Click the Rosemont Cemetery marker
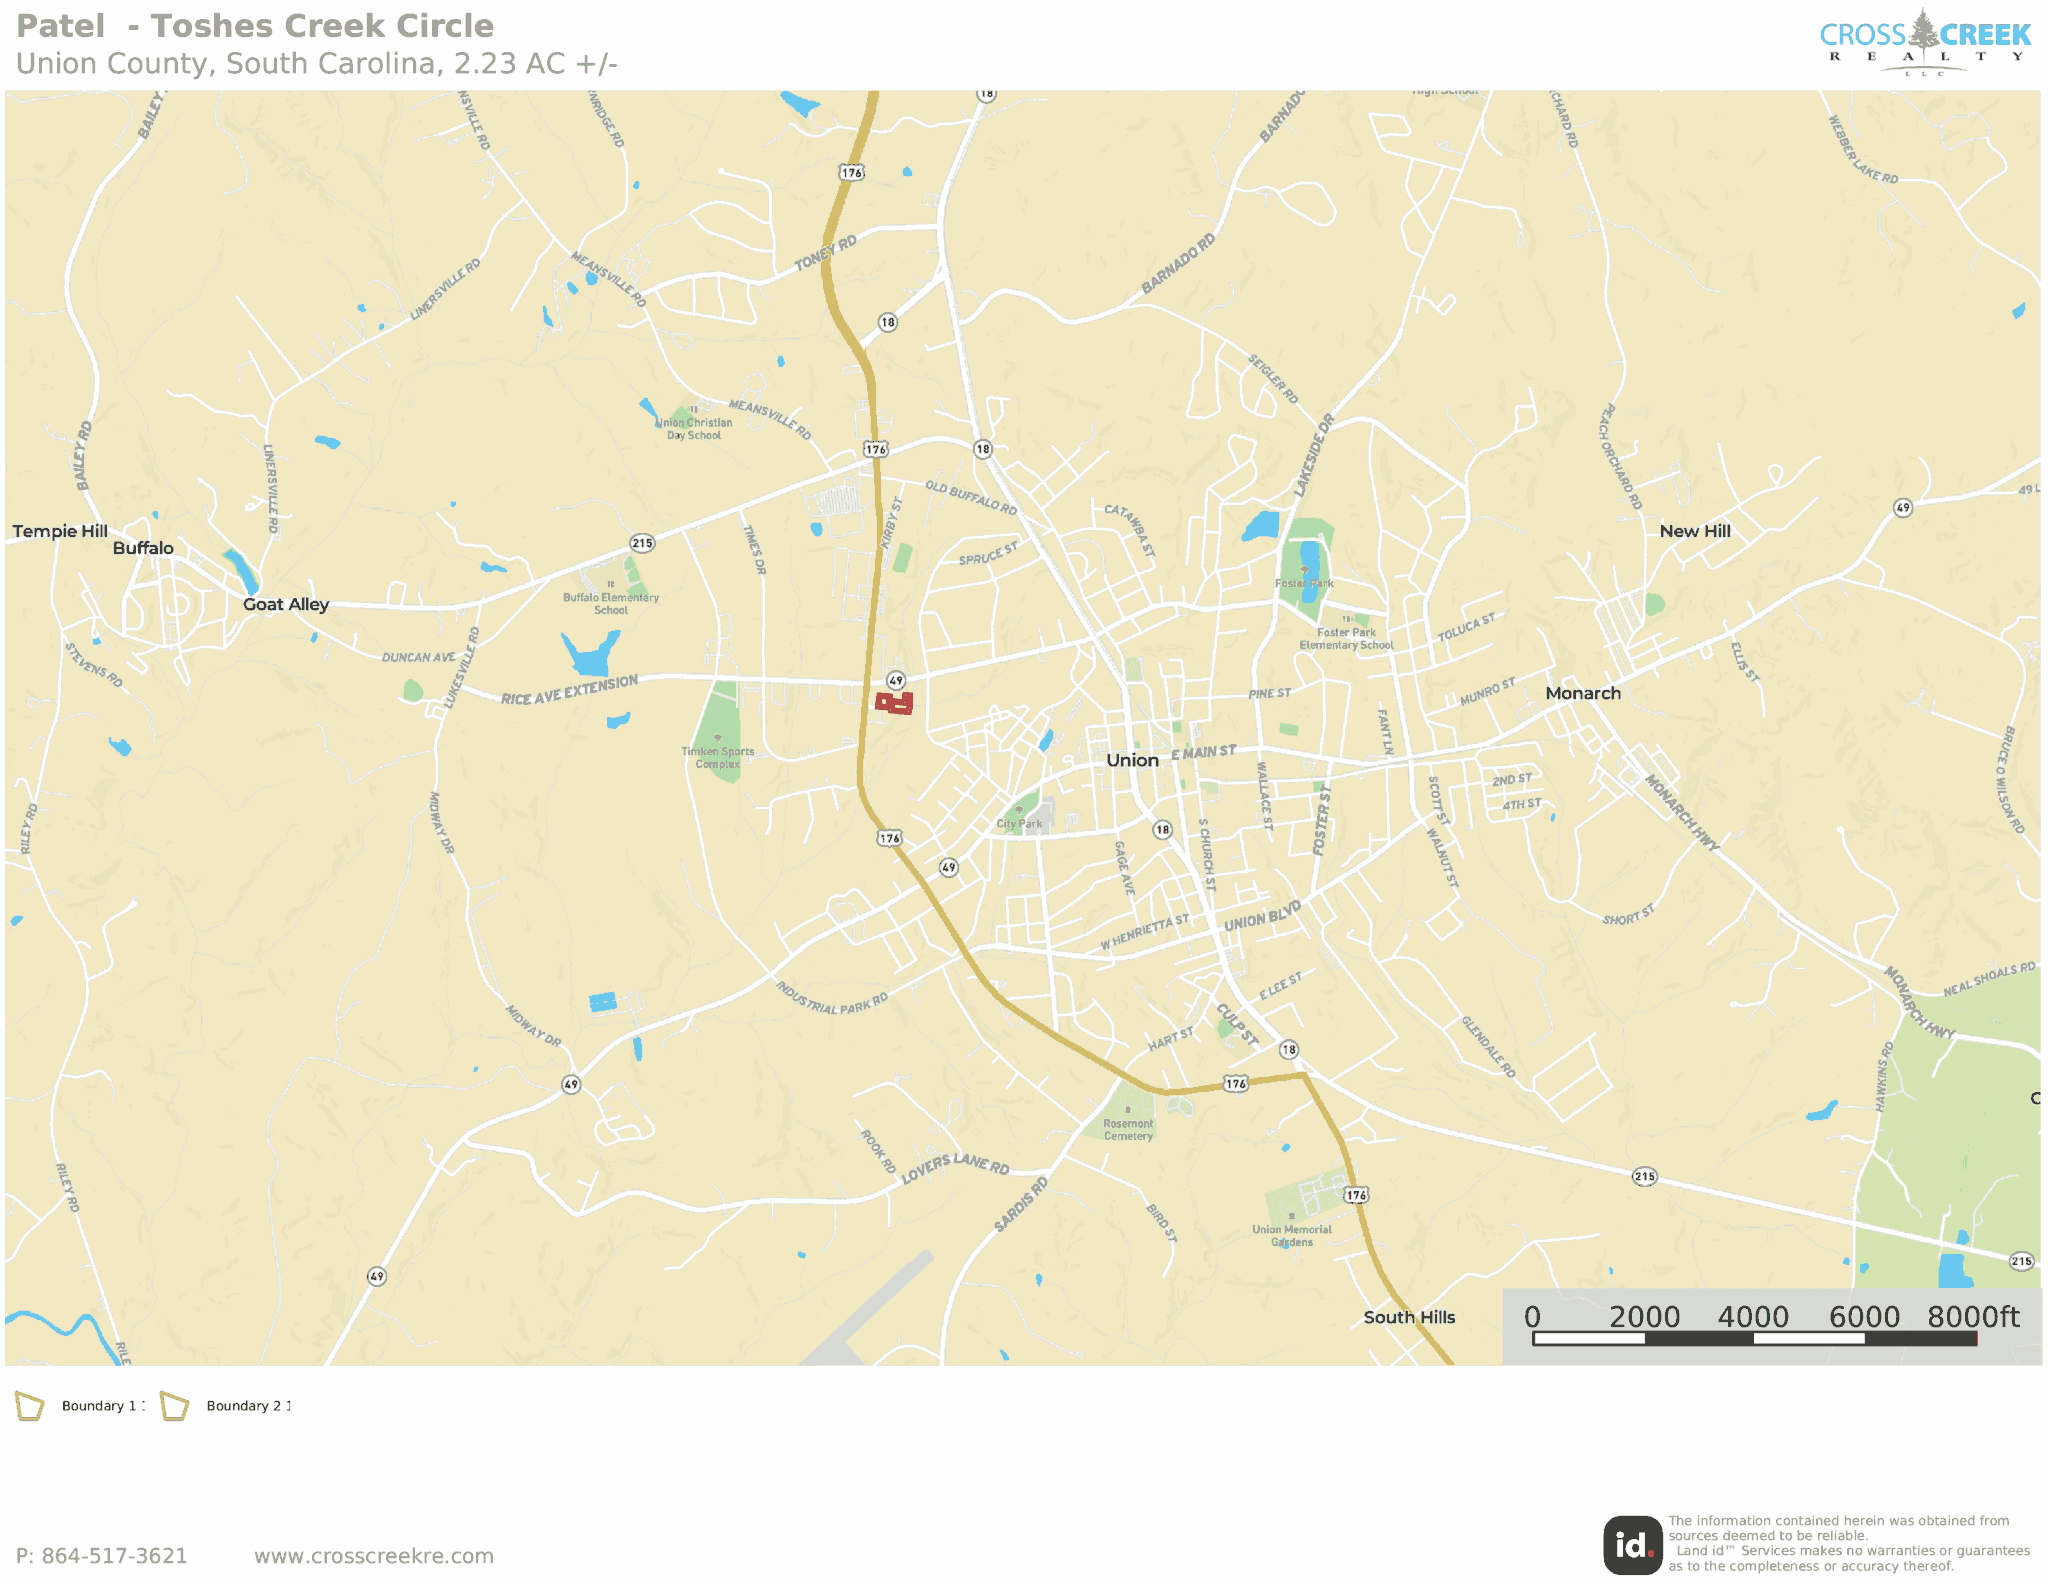2048x1583 pixels. point(1128,1109)
